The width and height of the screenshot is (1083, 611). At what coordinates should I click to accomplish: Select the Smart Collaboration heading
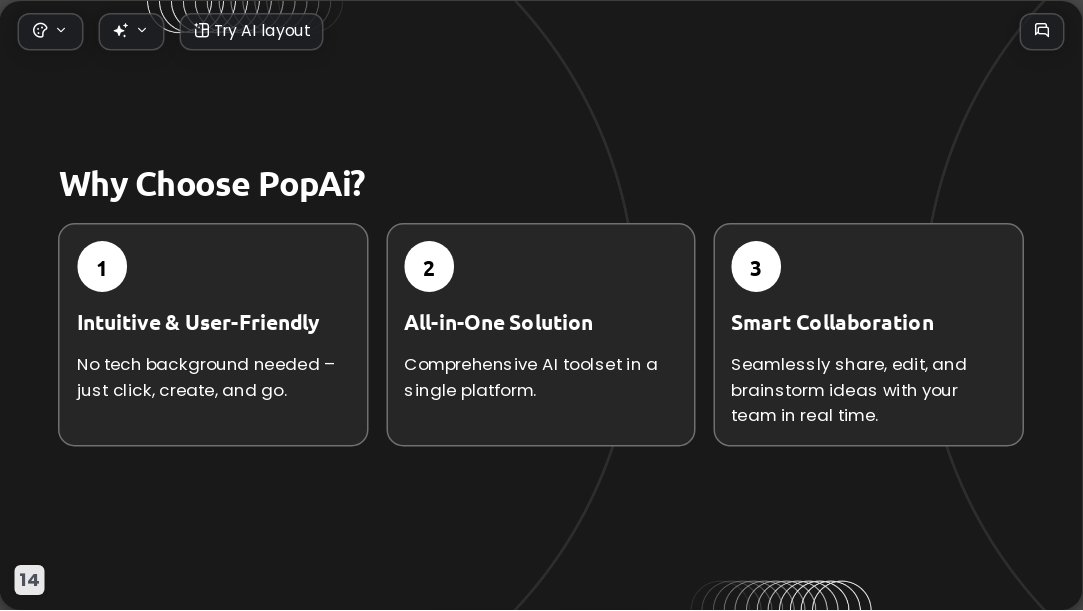click(x=832, y=322)
